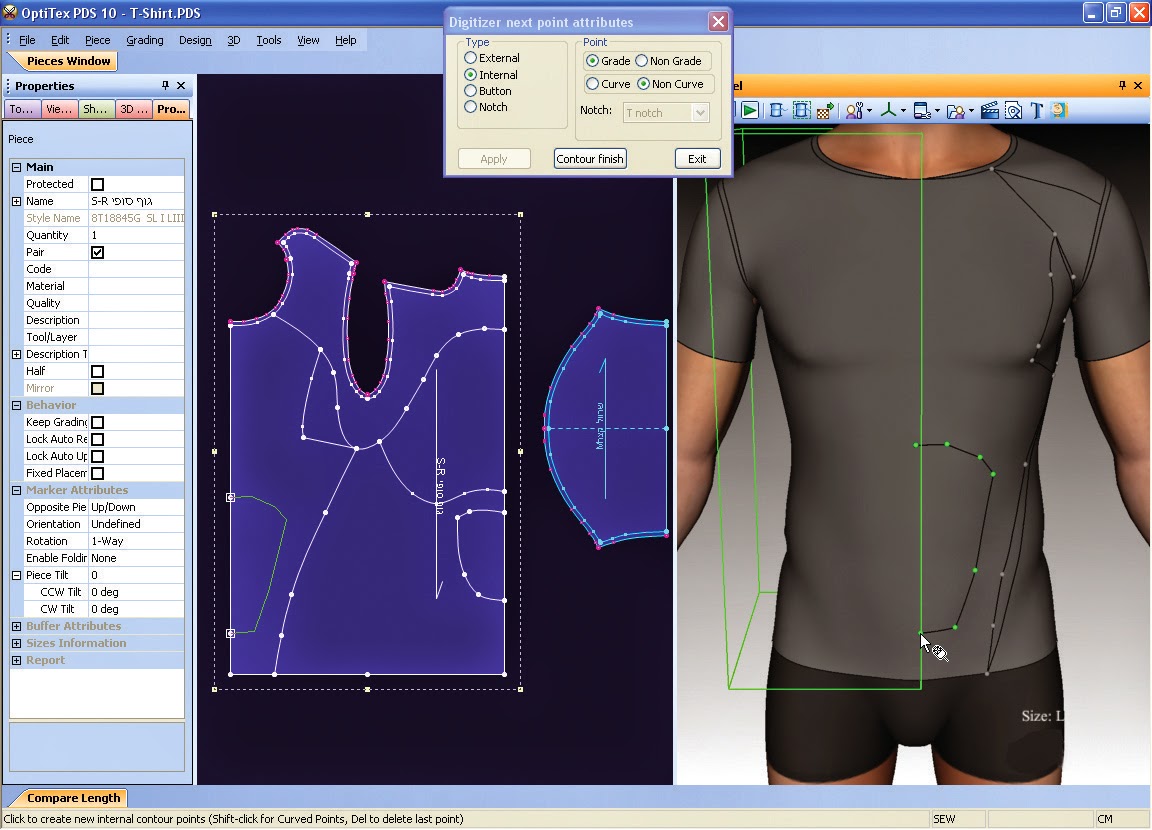Image resolution: width=1152 pixels, height=830 pixels.
Task: Click the Rotation value 1-Way
Action: pos(136,541)
